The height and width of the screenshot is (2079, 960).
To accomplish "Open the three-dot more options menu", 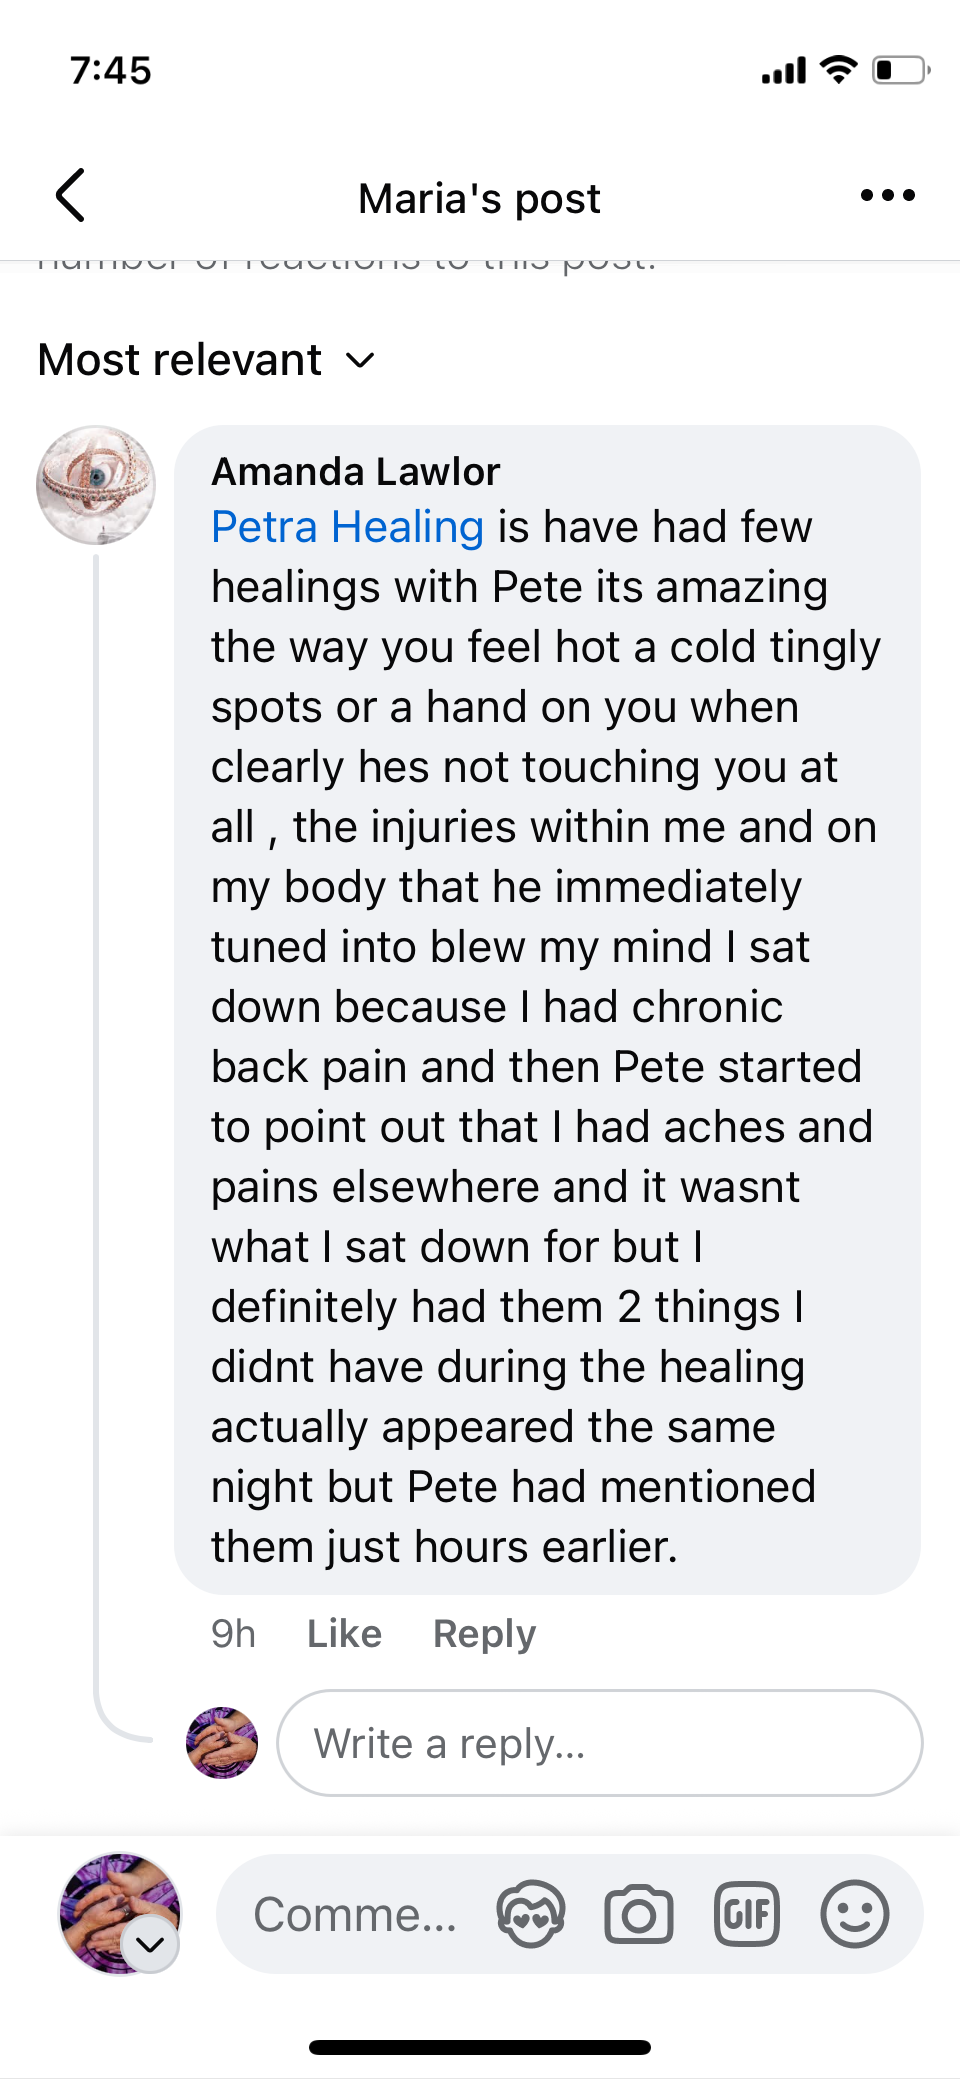I will 887,196.
